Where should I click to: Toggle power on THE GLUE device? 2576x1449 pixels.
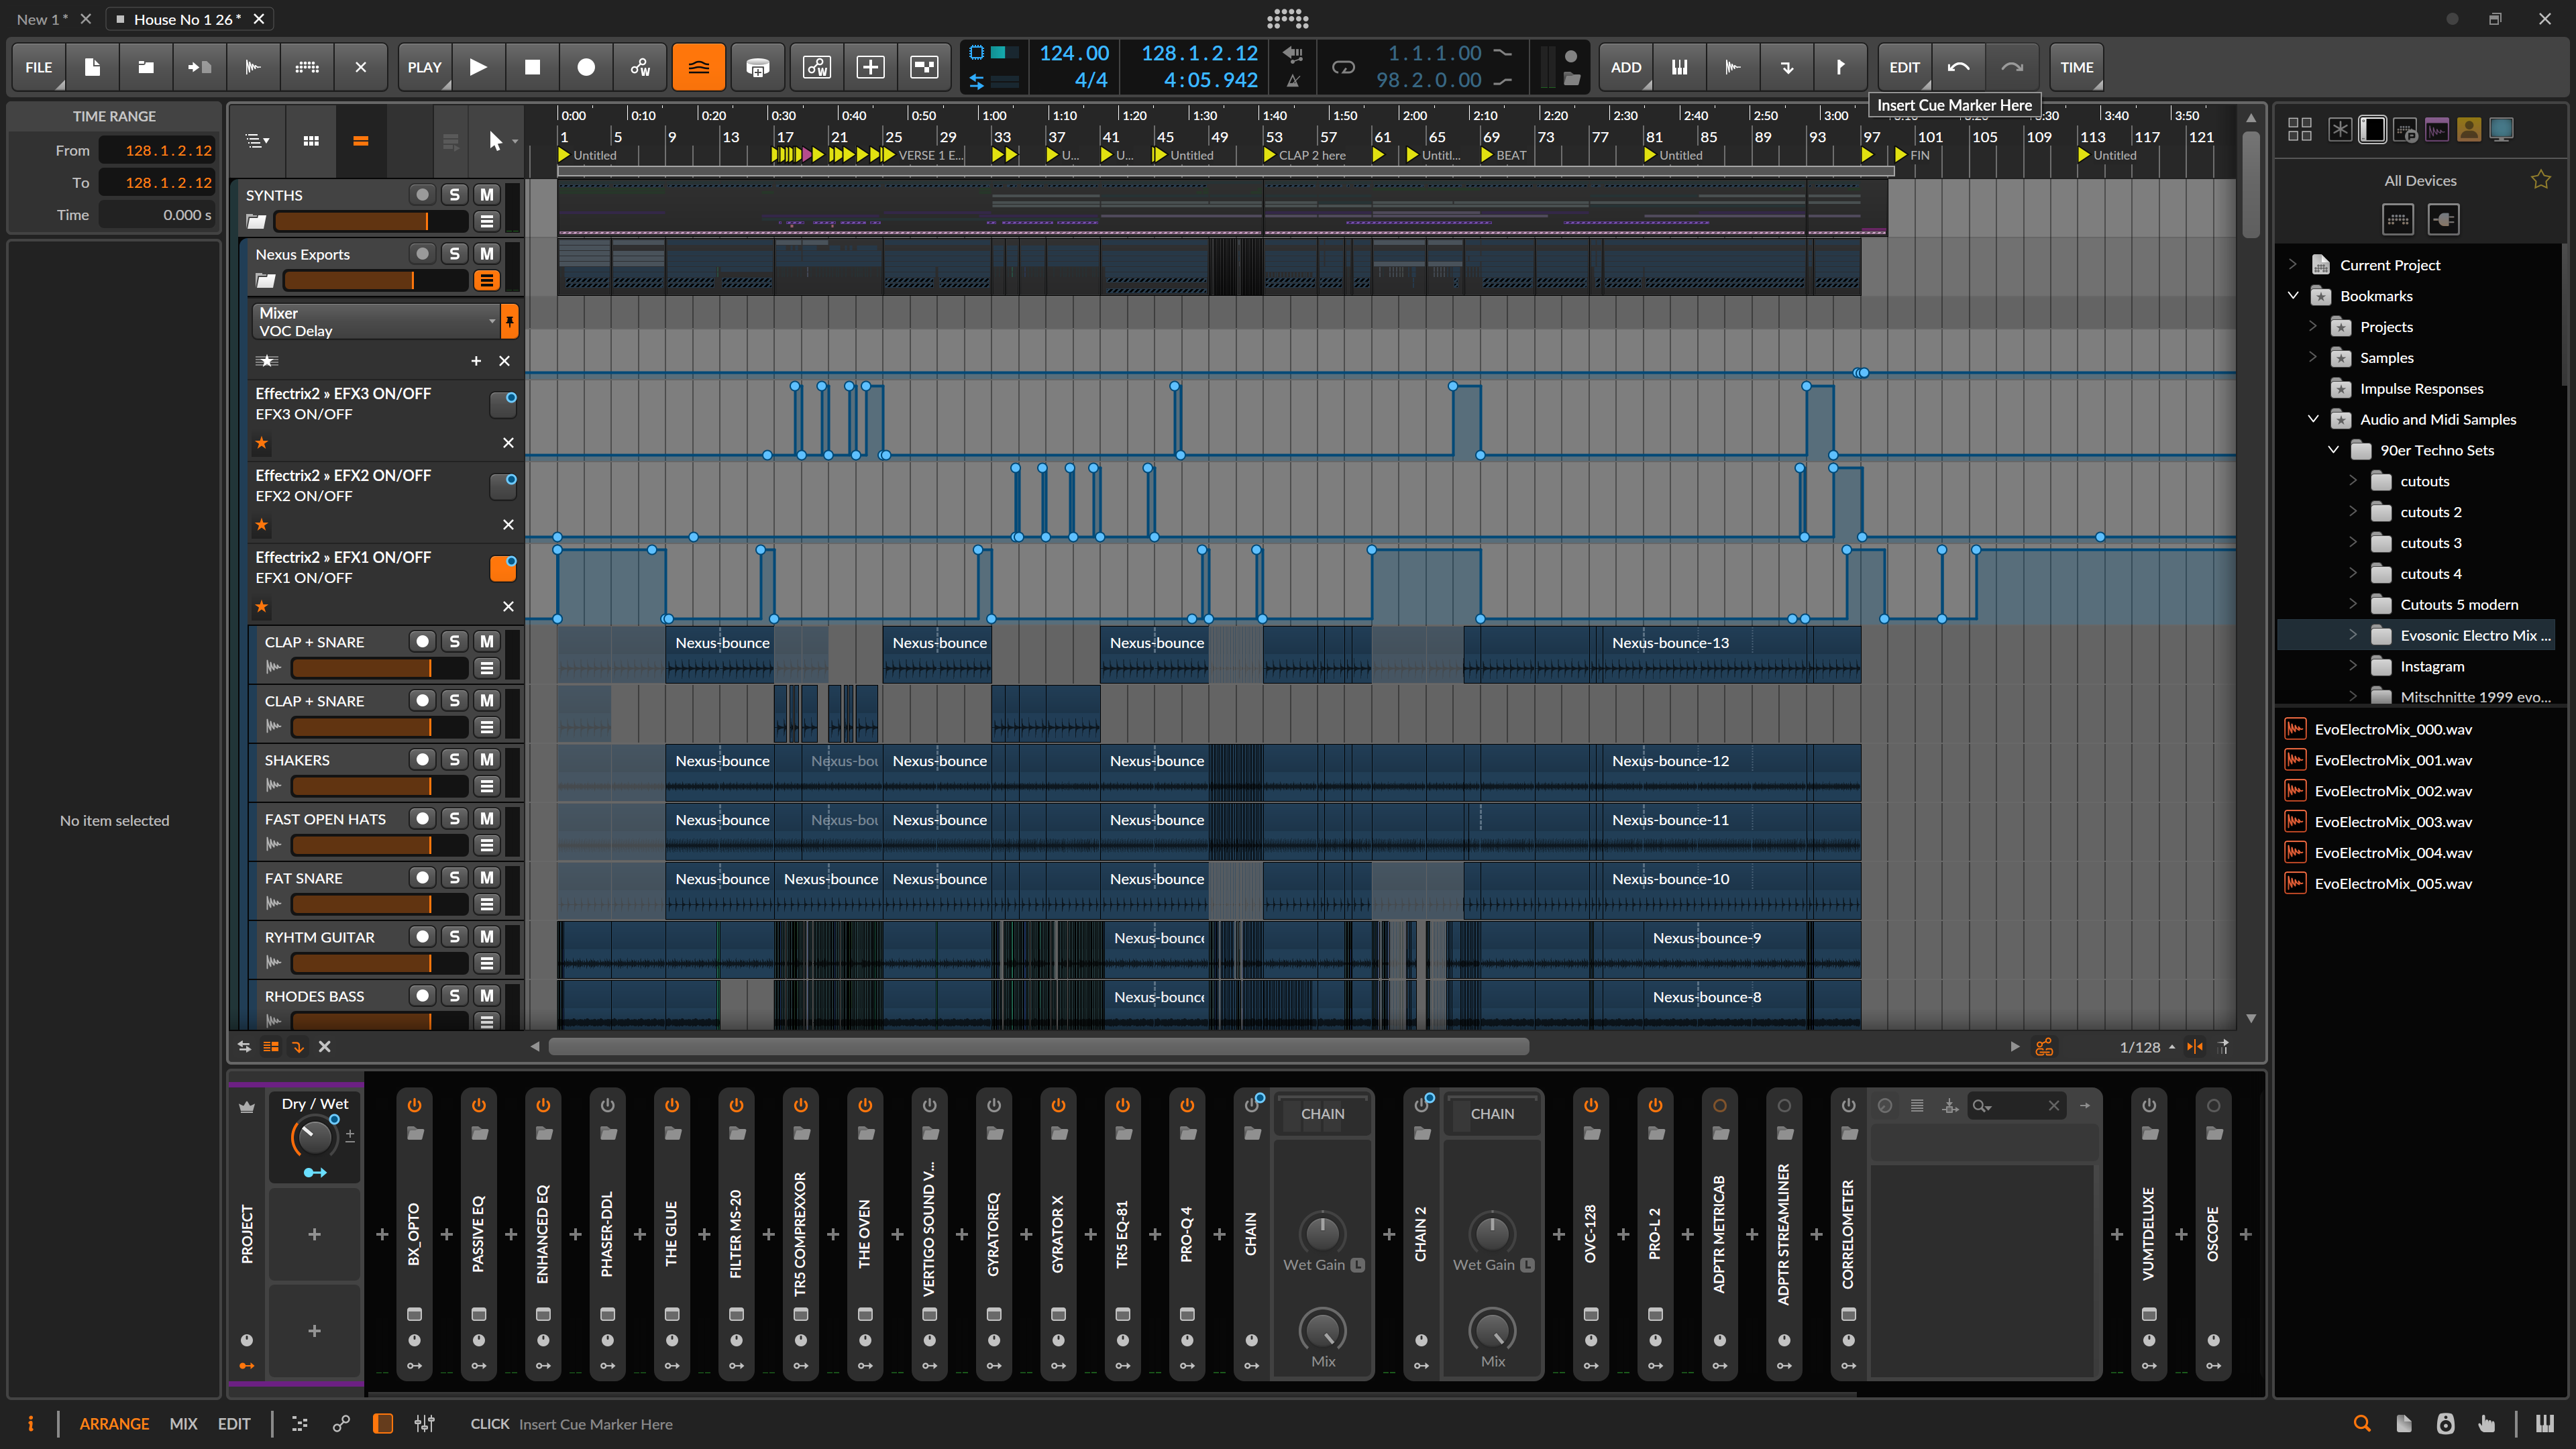click(672, 1105)
